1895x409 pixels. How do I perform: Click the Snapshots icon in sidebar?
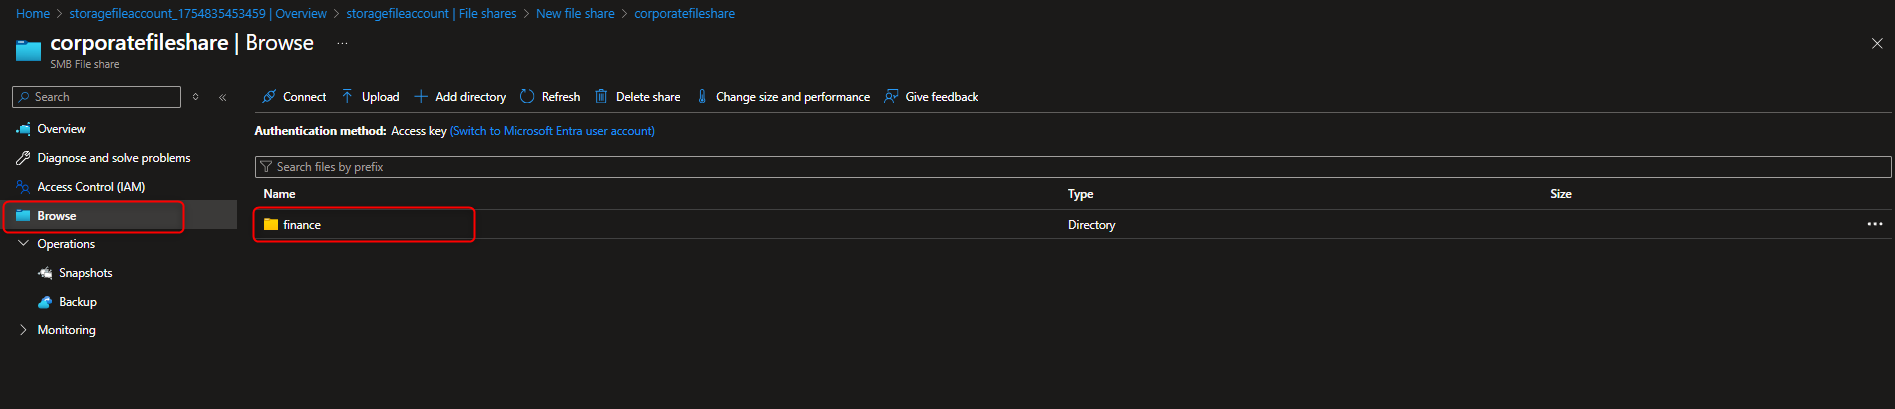click(45, 273)
